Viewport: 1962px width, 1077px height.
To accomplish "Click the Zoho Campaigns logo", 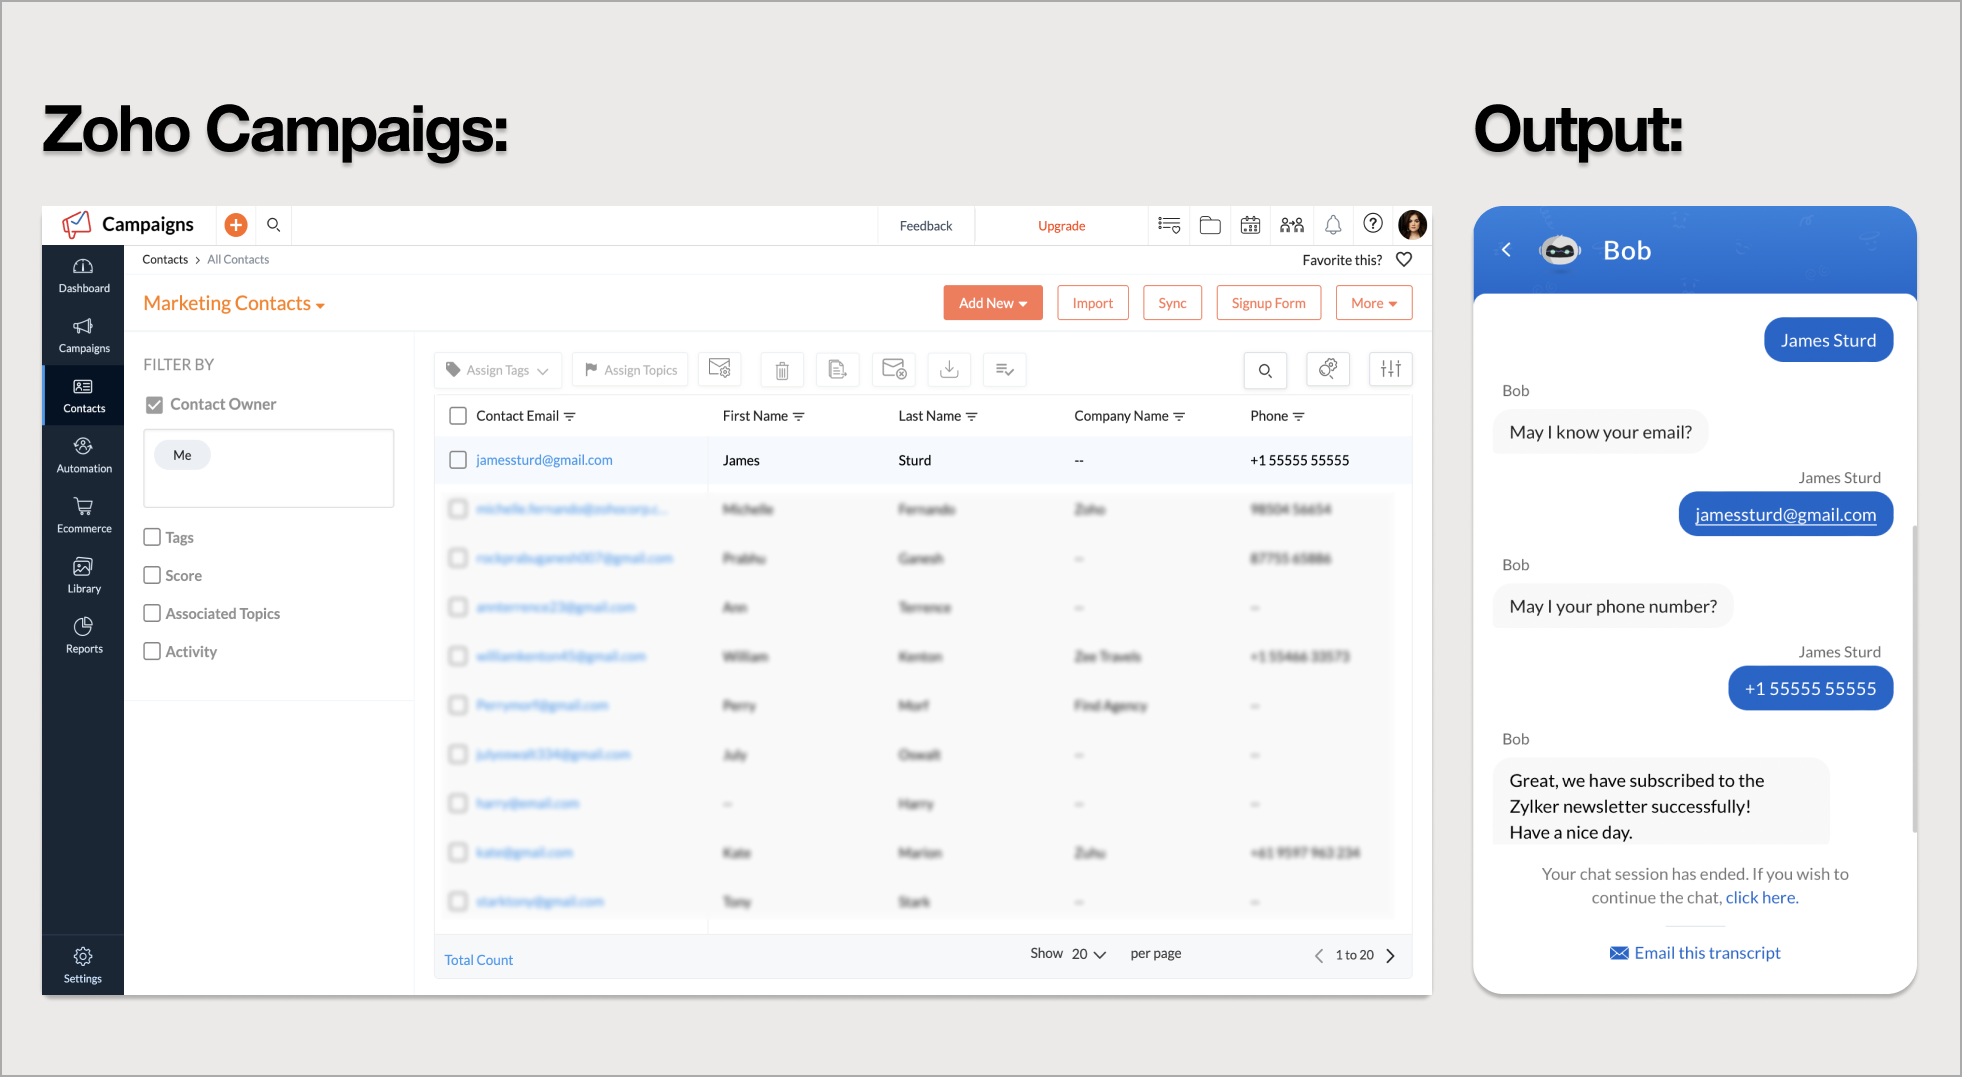I will pos(128,225).
